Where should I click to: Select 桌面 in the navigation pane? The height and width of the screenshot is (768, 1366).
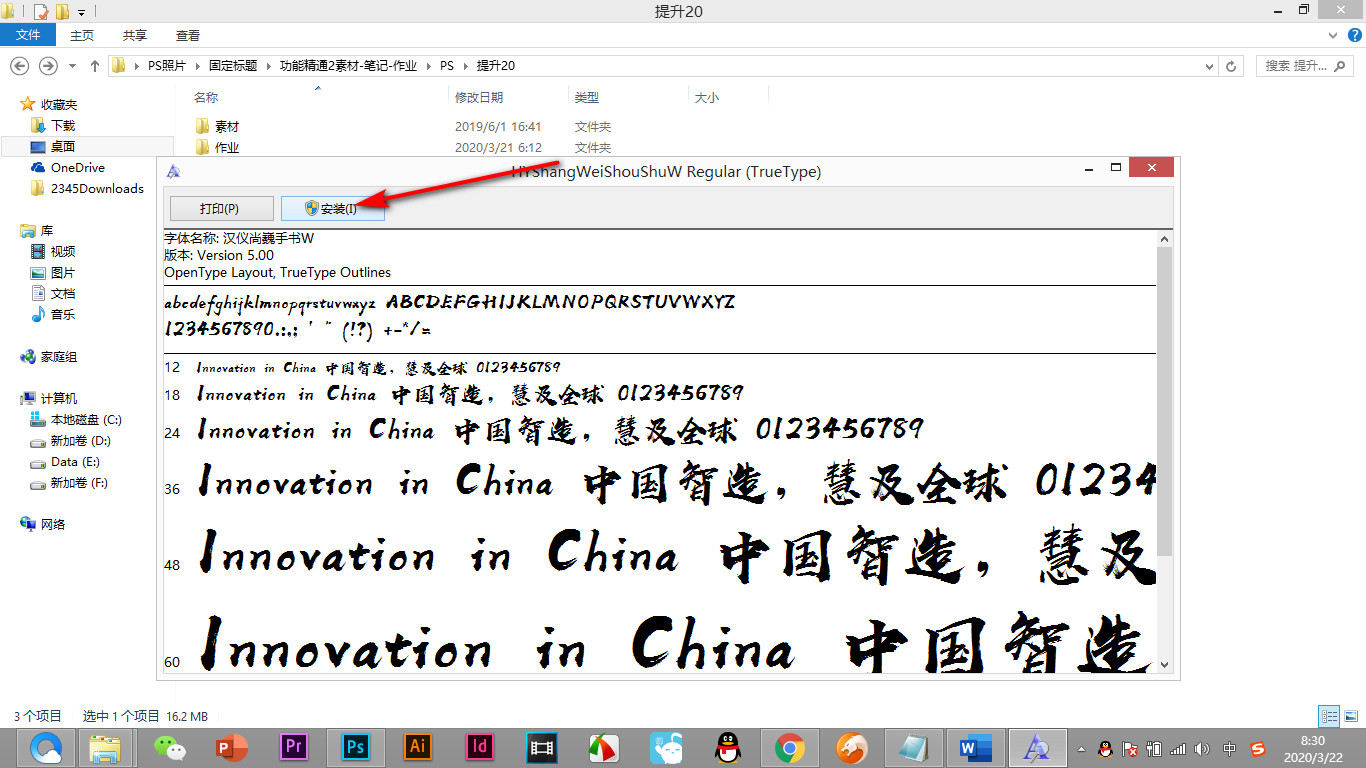pyautogui.click(x=62, y=146)
